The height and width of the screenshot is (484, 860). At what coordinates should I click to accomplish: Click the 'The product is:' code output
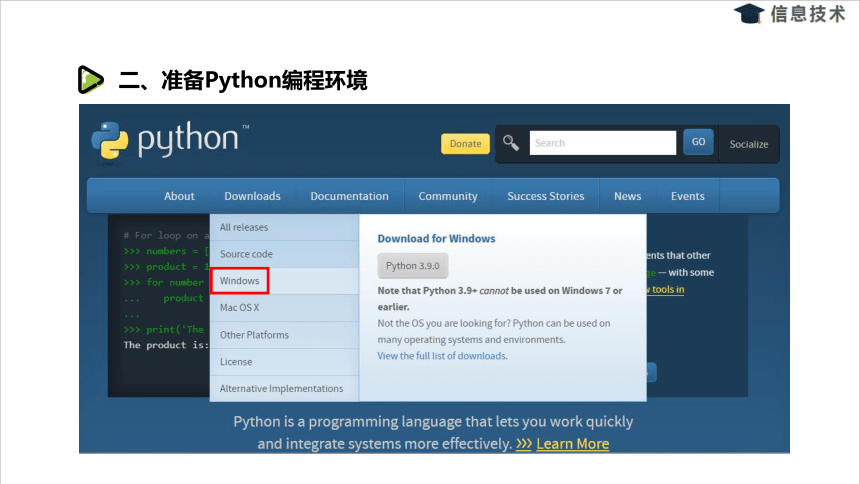(x=166, y=345)
